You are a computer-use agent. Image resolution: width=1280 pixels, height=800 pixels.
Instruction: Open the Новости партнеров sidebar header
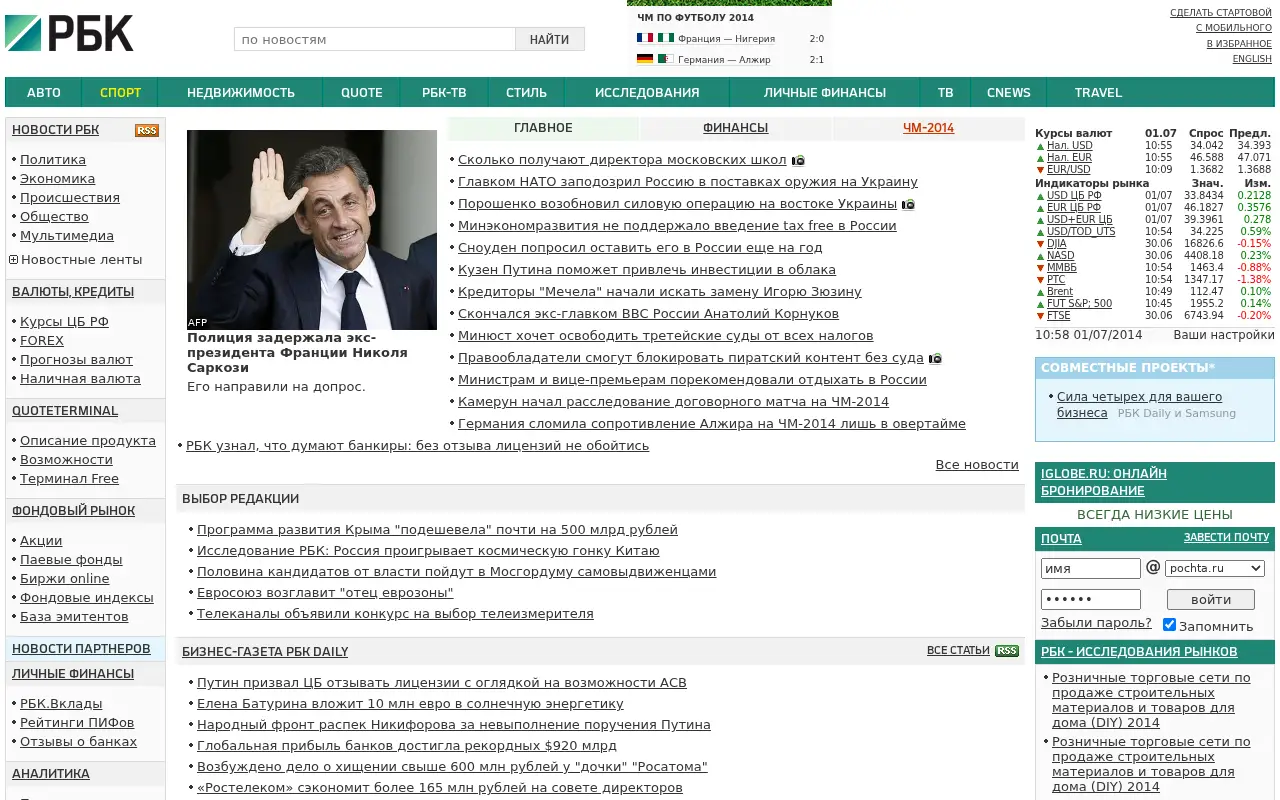tap(81, 649)
